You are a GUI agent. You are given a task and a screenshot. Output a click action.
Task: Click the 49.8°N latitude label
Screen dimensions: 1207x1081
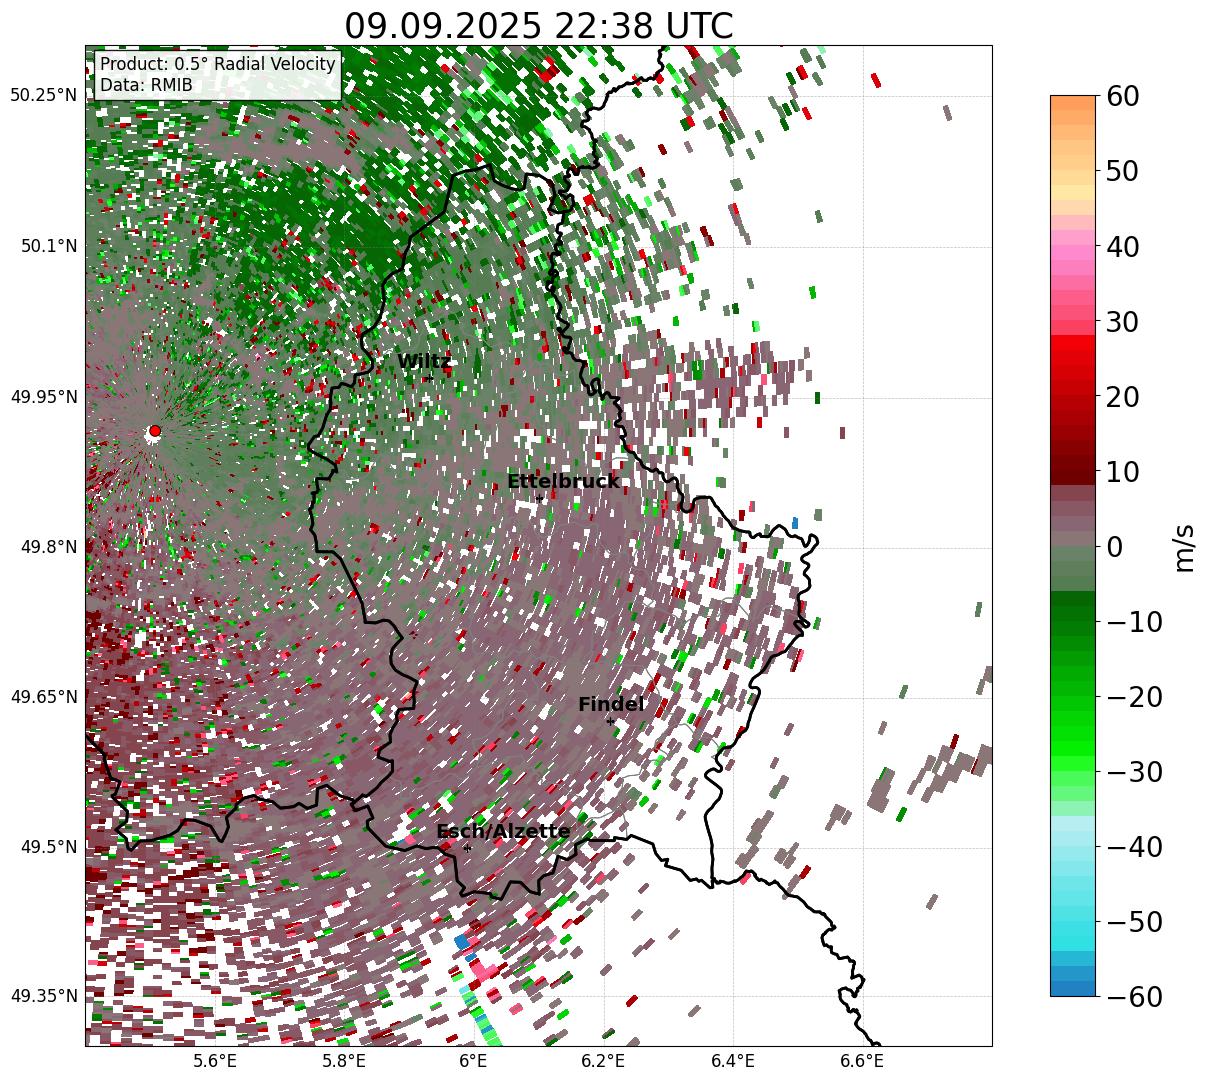[x=49, y=547]
